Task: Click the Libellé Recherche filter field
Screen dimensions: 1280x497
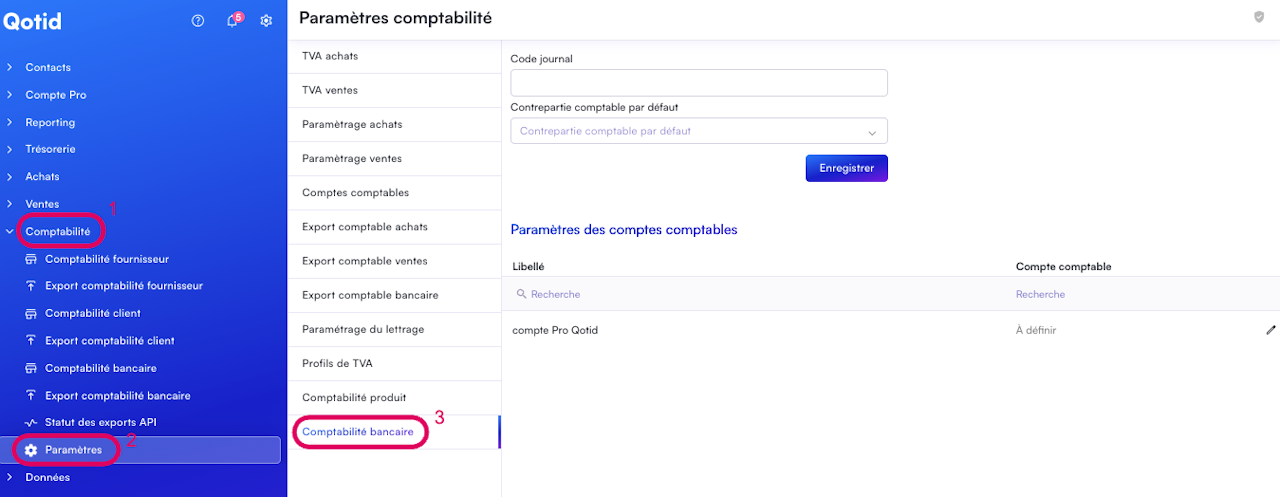Action: pos(700,294)
